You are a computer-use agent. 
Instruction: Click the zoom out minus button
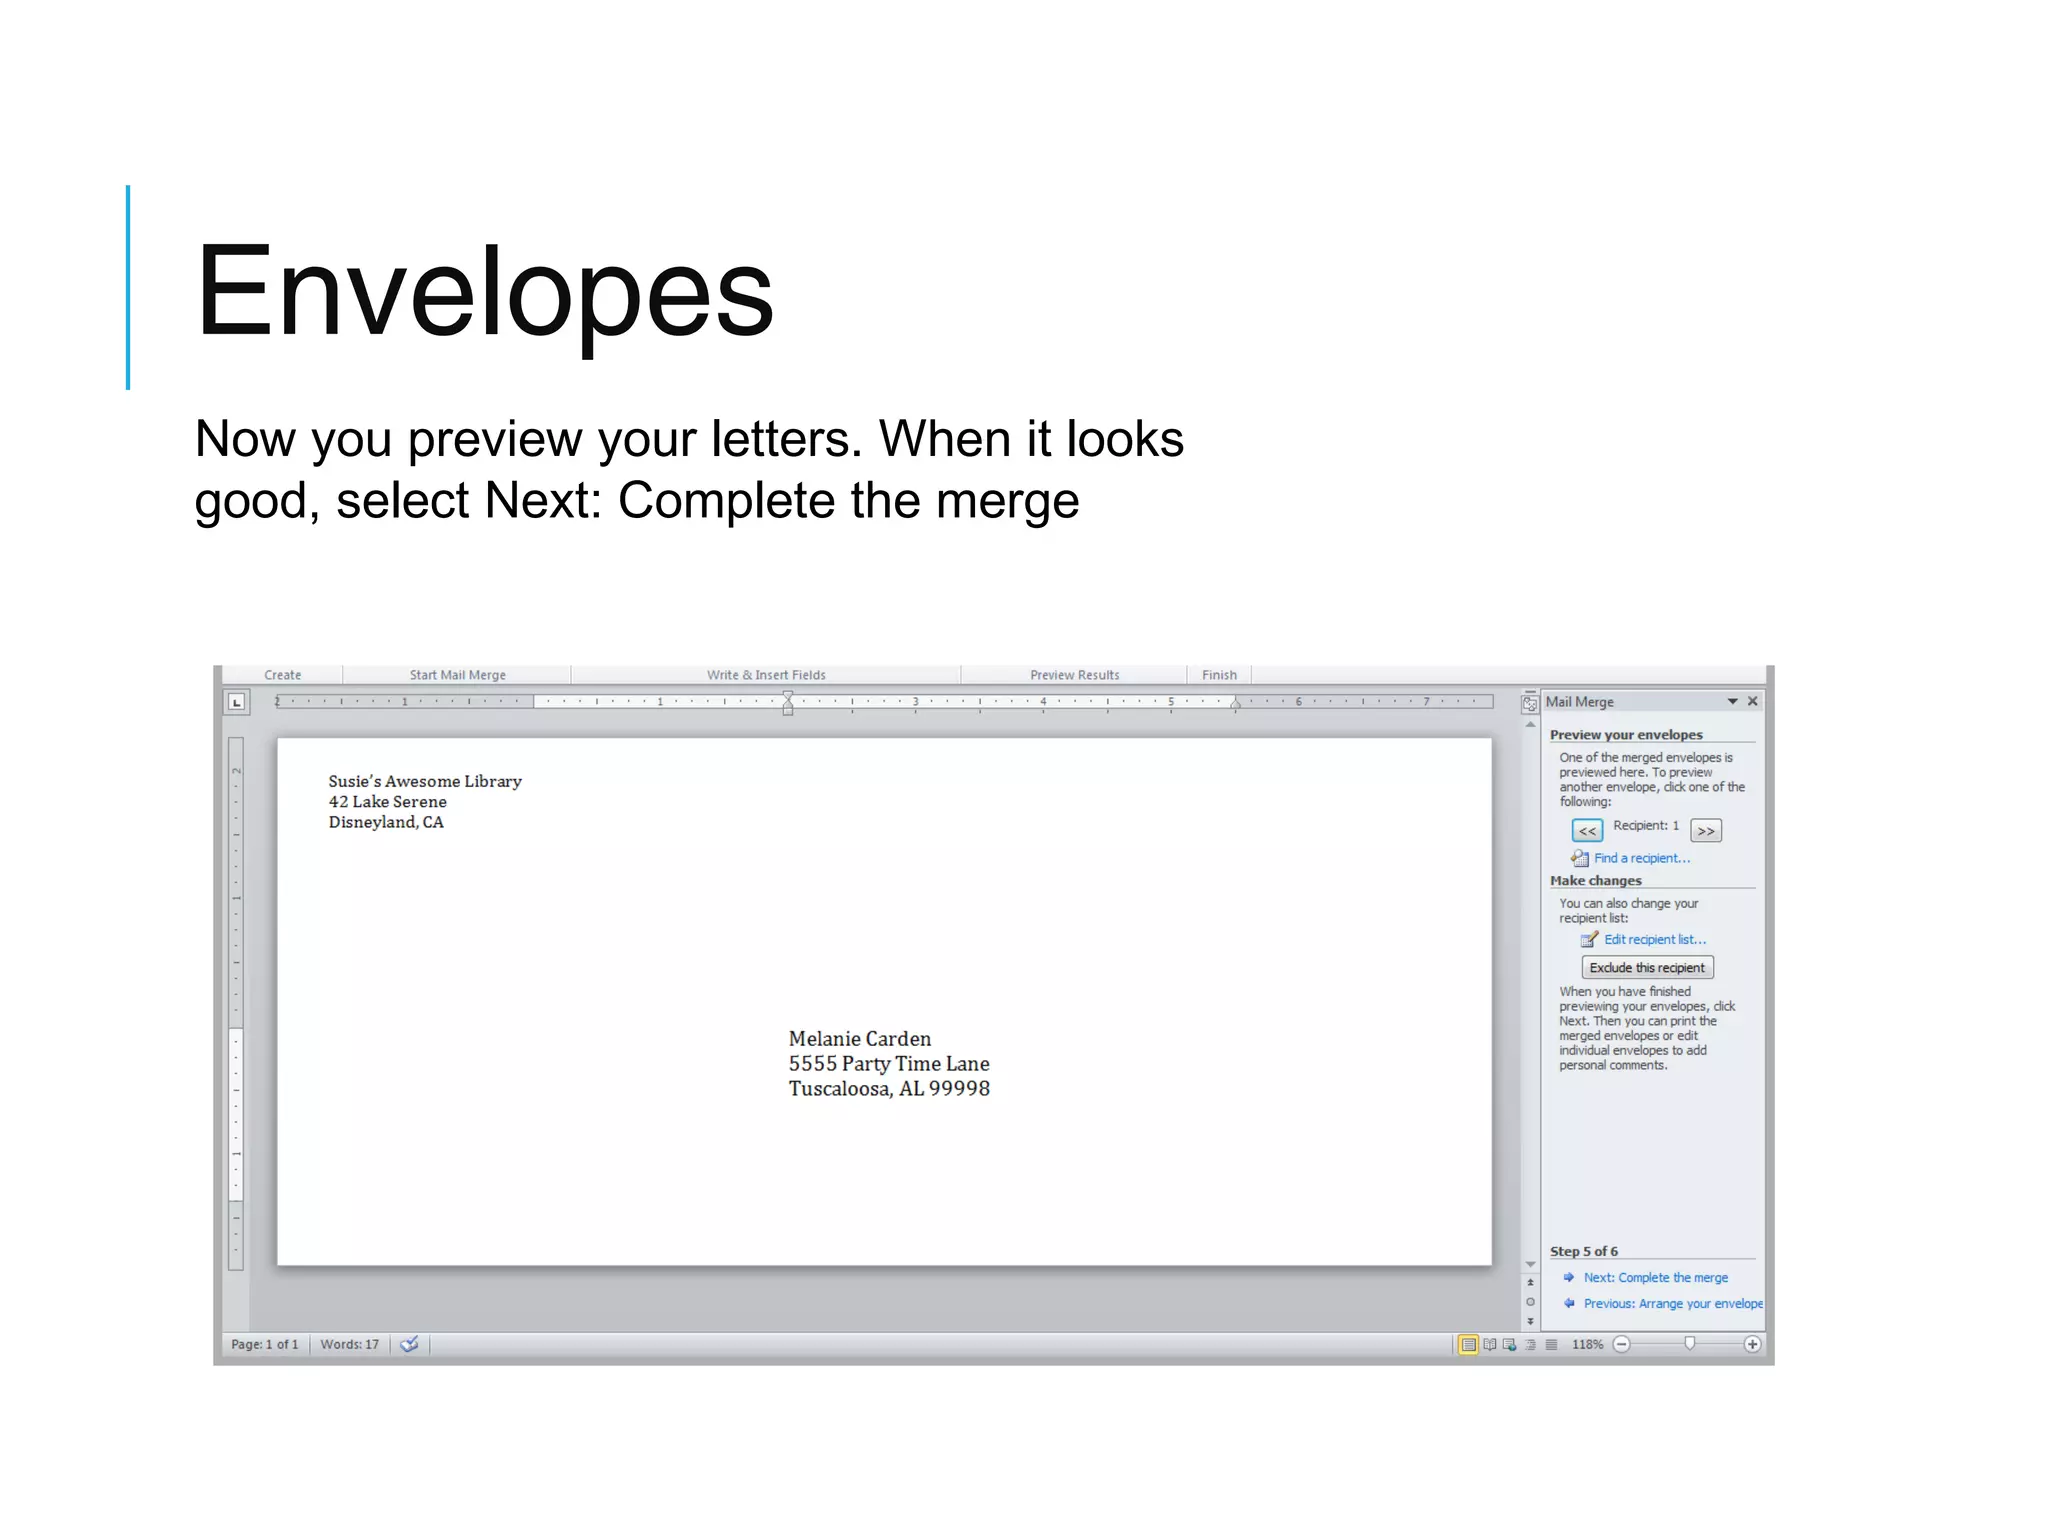1621,1344
